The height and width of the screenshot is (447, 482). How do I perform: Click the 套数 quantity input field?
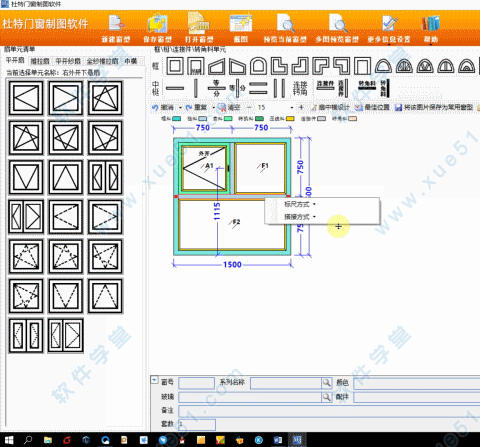197,424
